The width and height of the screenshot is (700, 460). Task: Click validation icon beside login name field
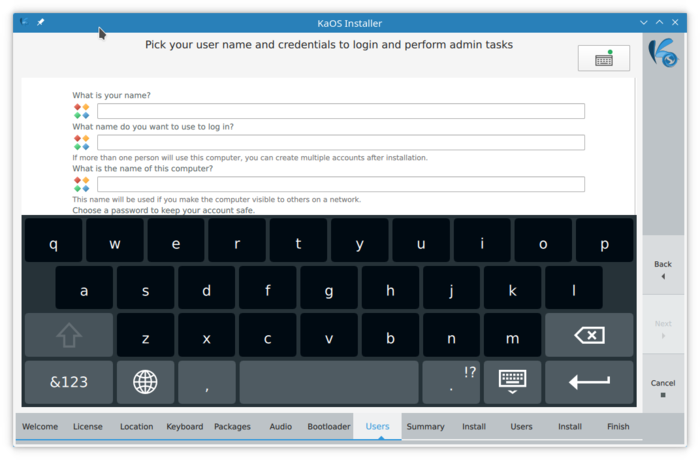[x=82, y=142]
